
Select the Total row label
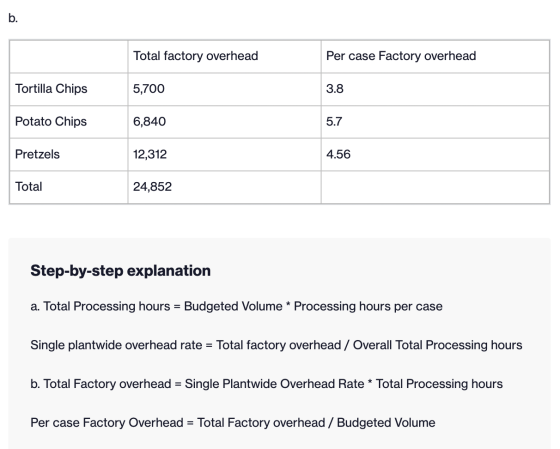pos(29,186)
